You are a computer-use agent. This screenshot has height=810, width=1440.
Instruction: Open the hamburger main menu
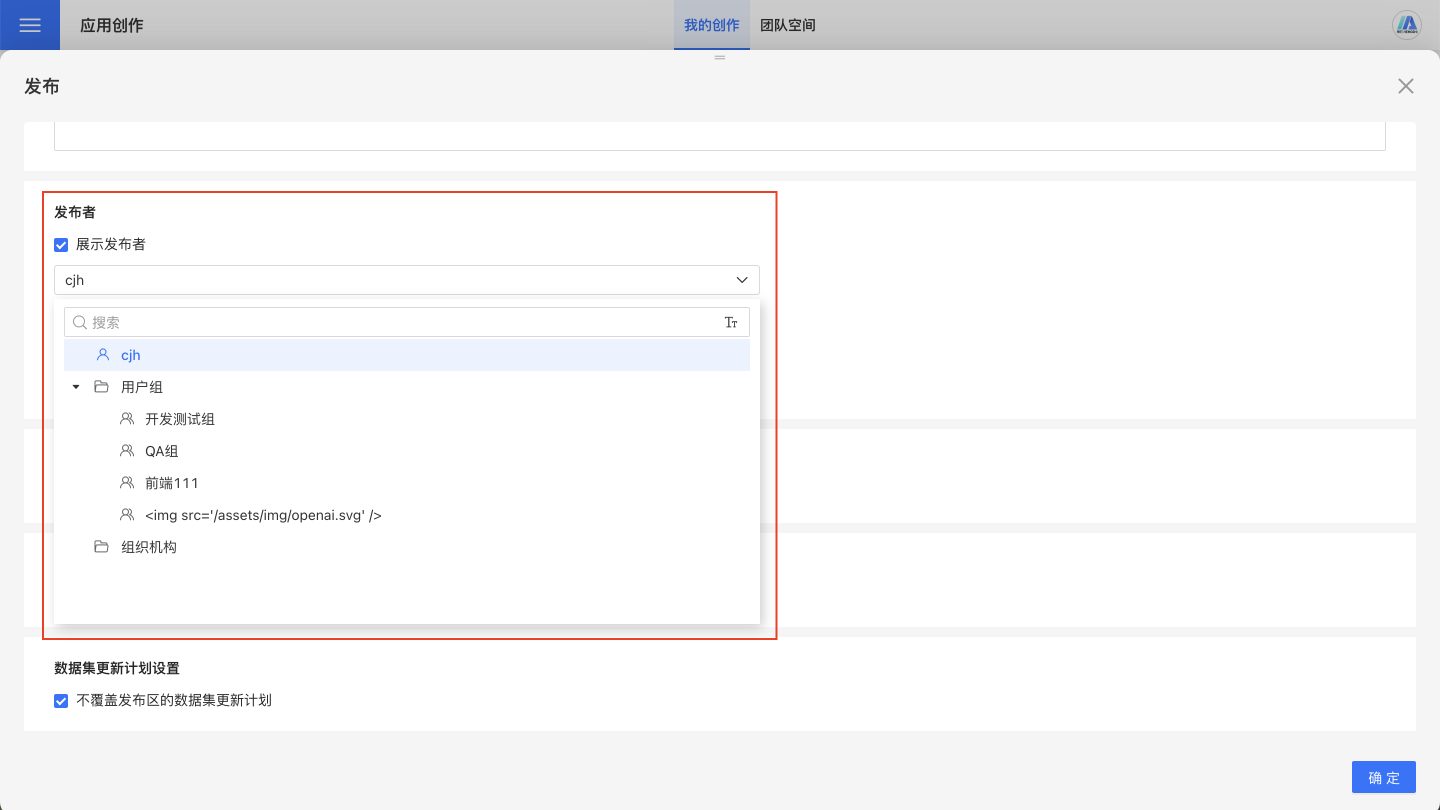click(30, 25)
